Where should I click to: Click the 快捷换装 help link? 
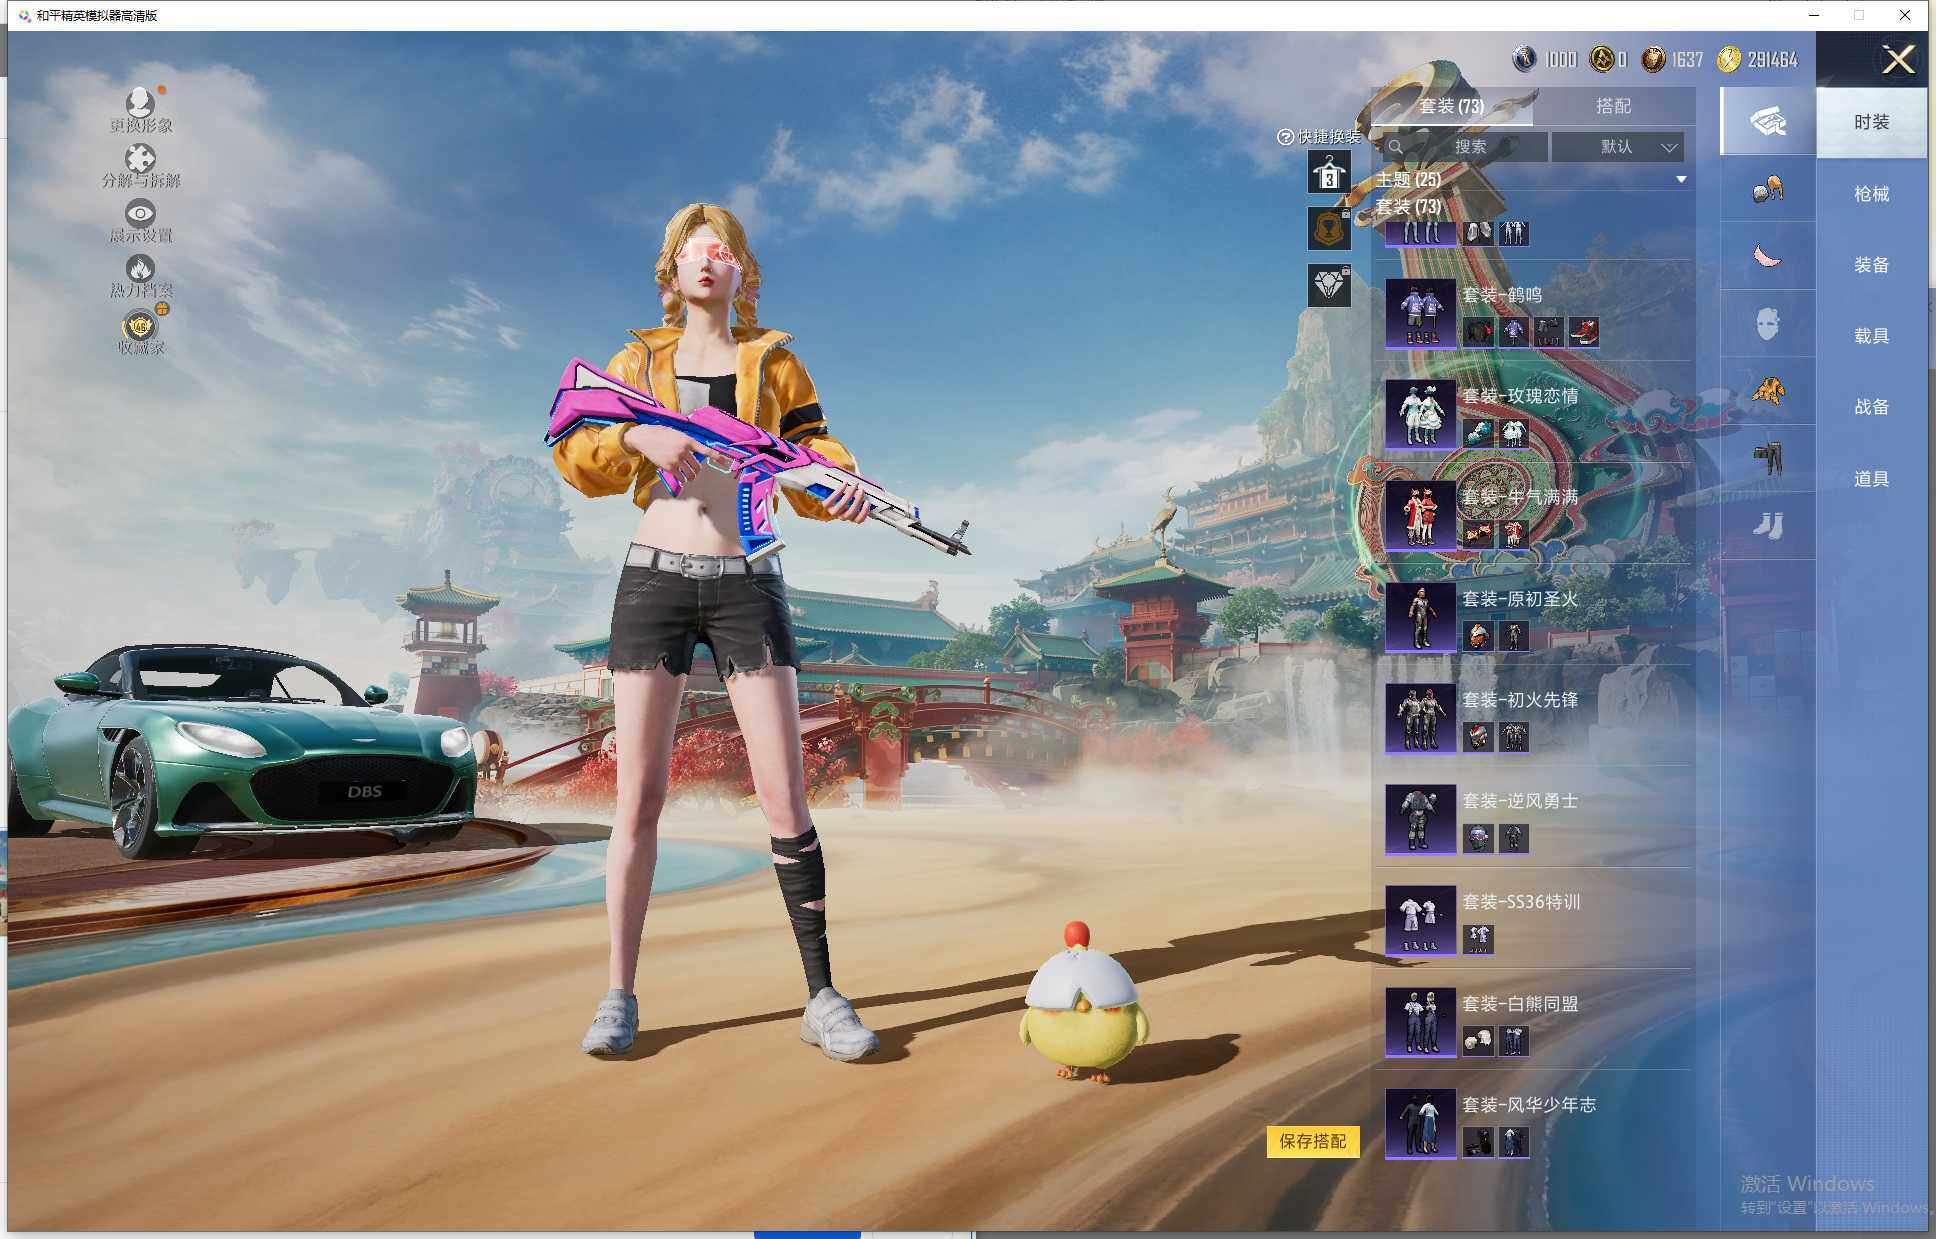coord(1320,137)
